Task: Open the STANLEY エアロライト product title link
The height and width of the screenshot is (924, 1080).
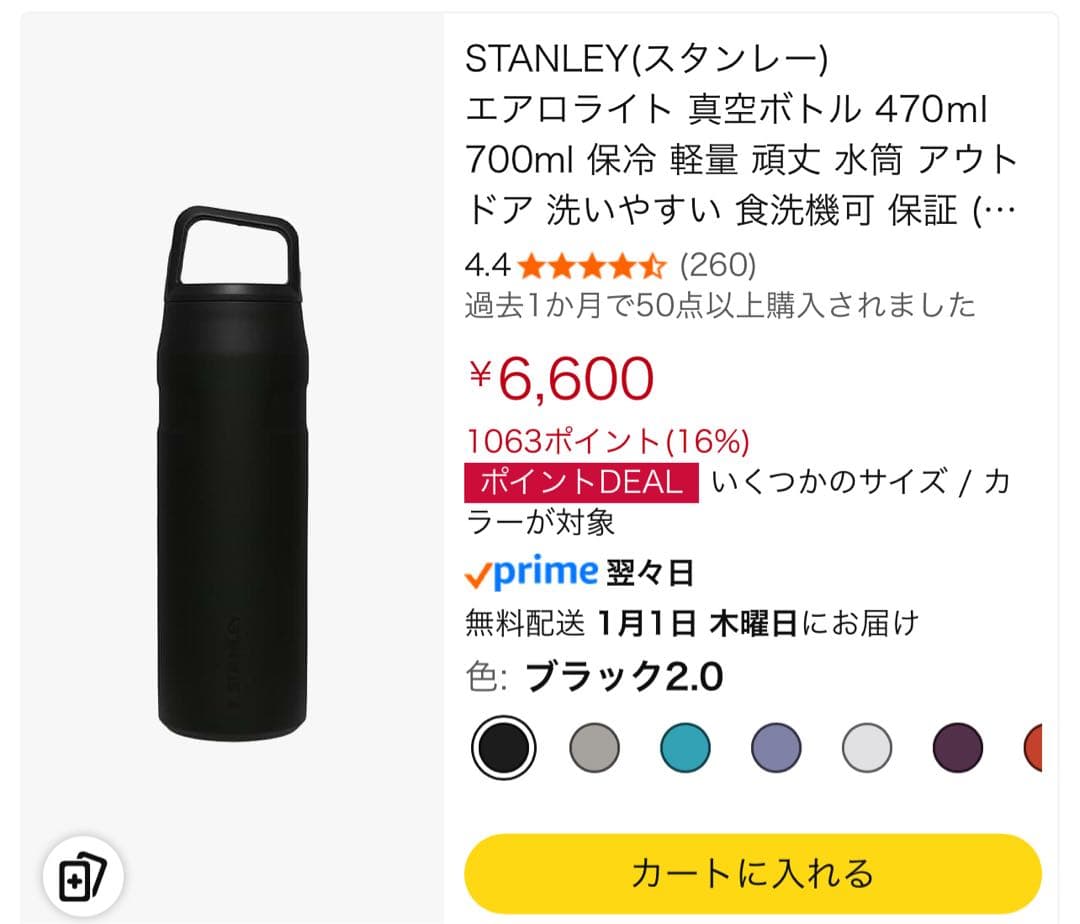Action: coord(740,134)
